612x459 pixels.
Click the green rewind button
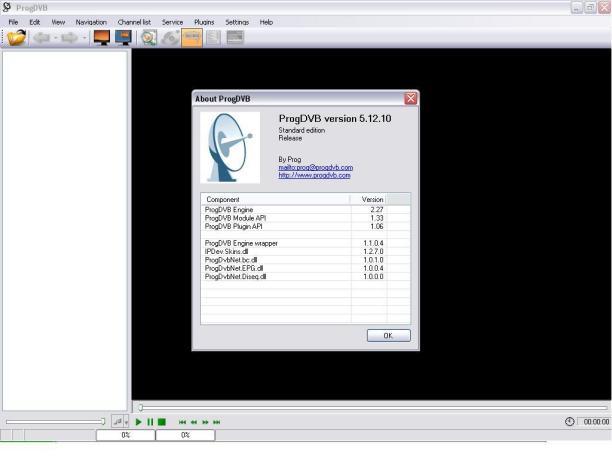(x=194, y=422)
